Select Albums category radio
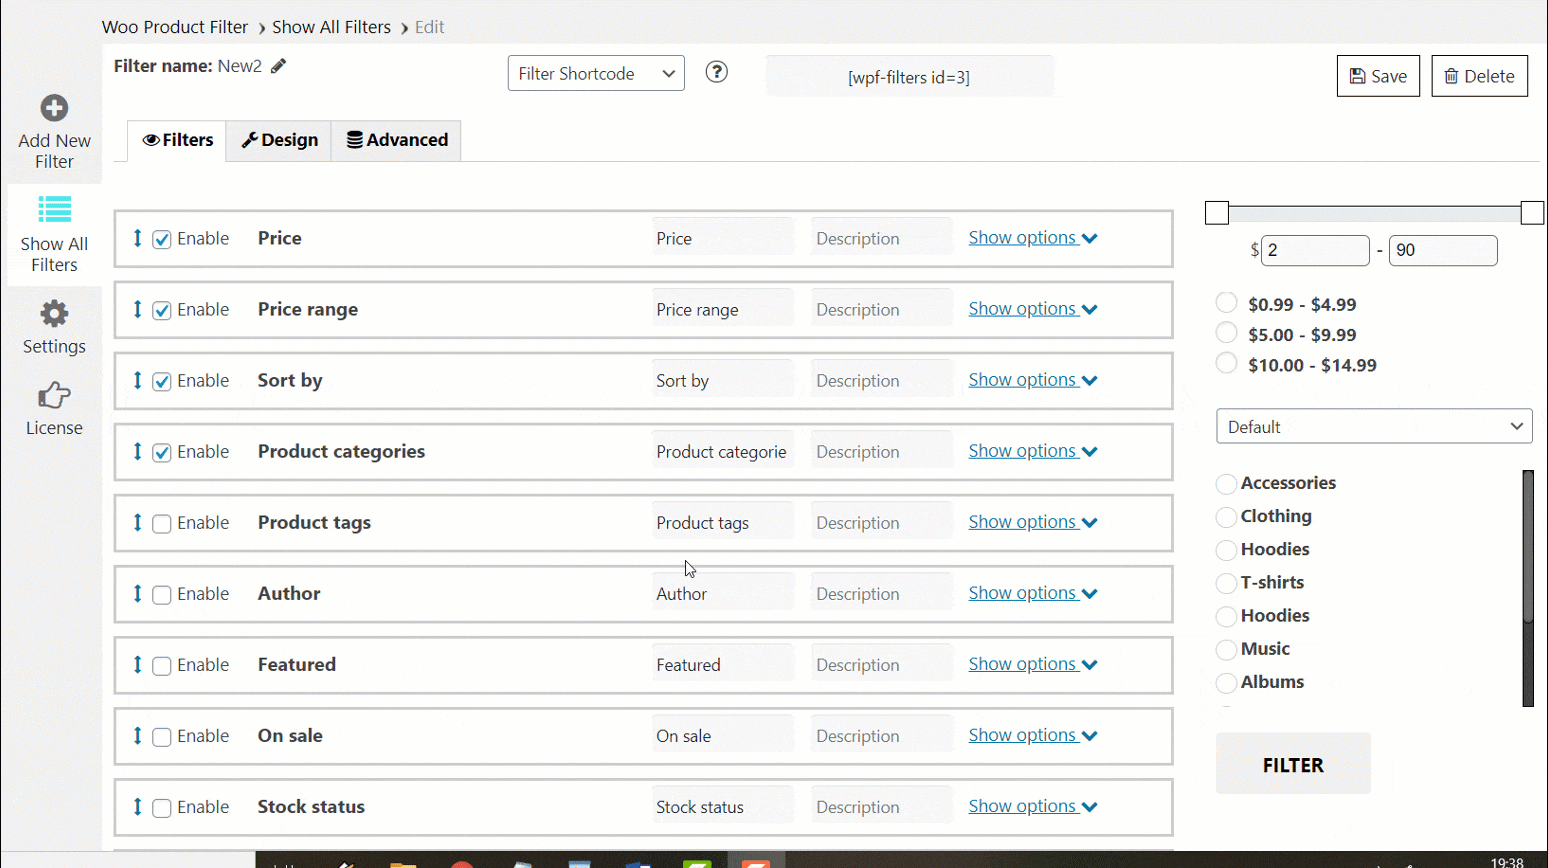This screenshot has height=868, width=1548. 1226,683
